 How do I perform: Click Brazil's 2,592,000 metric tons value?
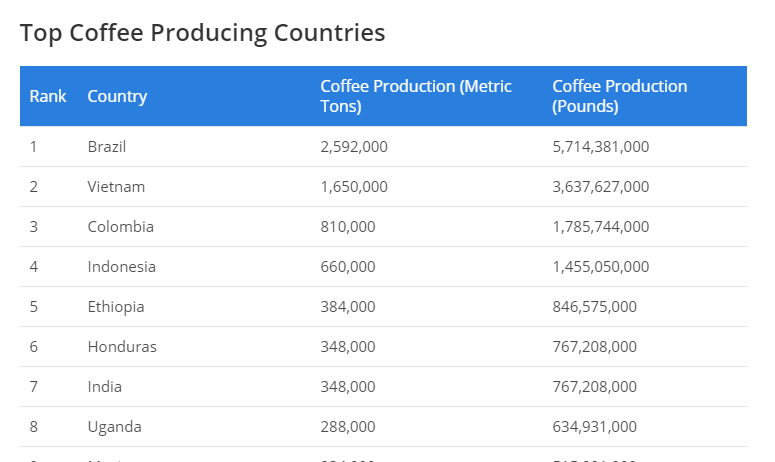(354, 147)
